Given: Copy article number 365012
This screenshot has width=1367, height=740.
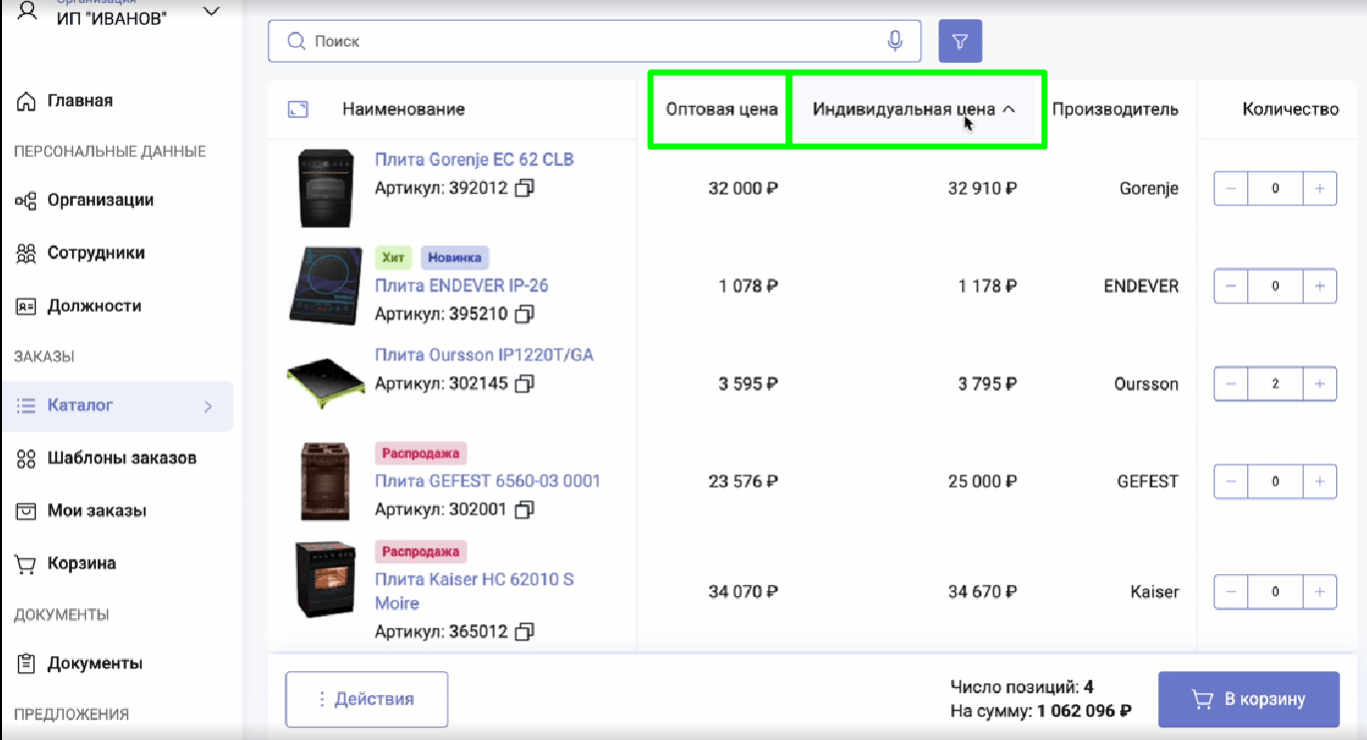Looking at the screenshot, I should [525, 632].
